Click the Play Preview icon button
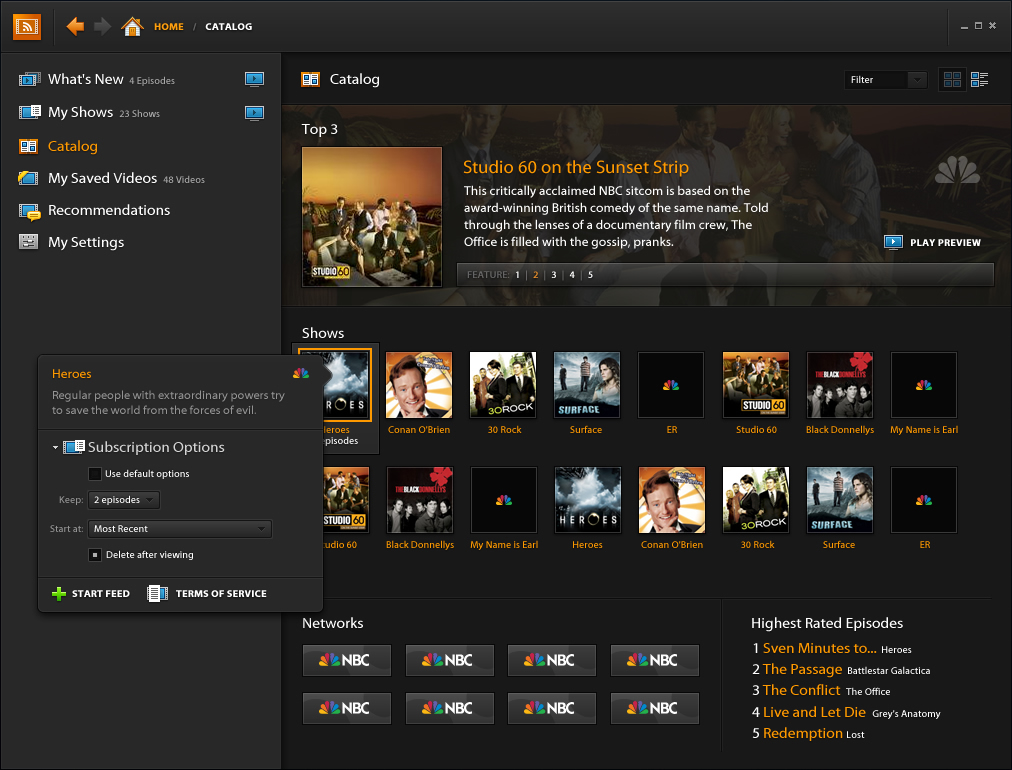 (894, 242)
